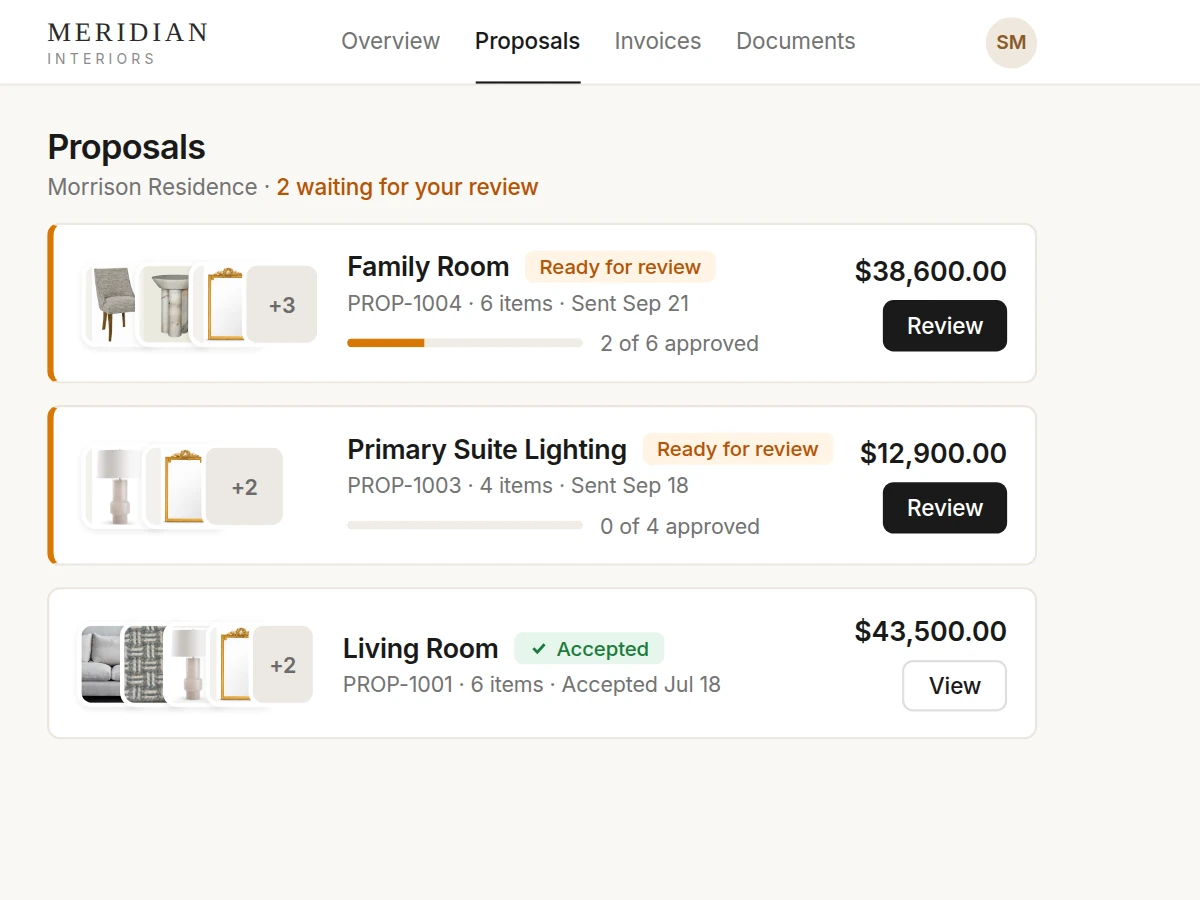This screenshot has width=1200, height=900.
Task: Open the Primary Suite Lighting title
Action: click(x=487, y=449)
